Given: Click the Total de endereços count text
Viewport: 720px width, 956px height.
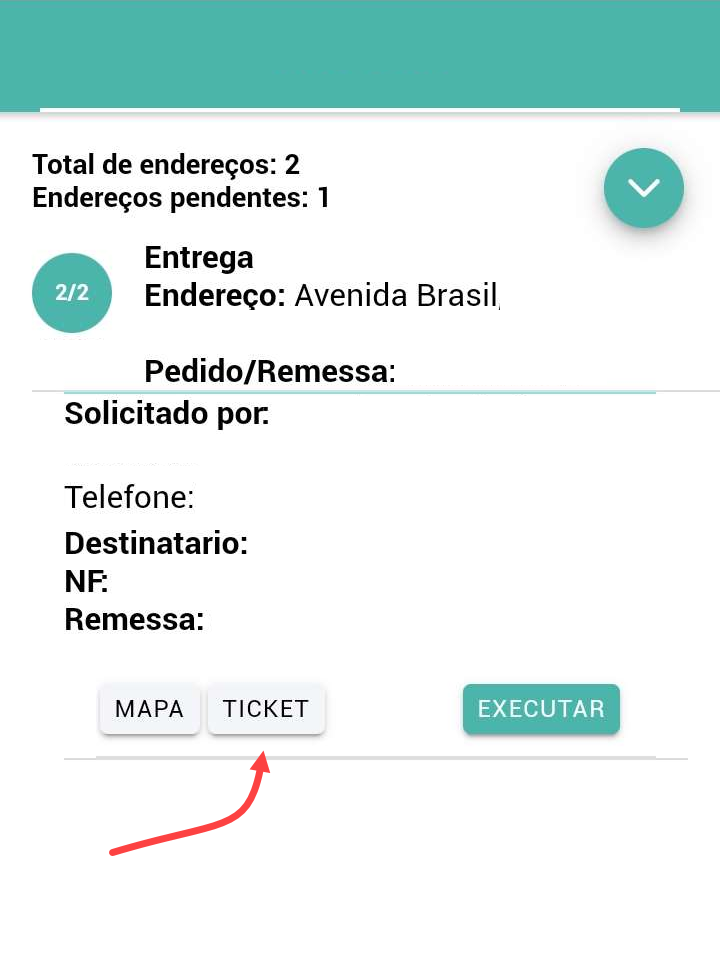Looking at the screenshot, I should click(166, 164).
